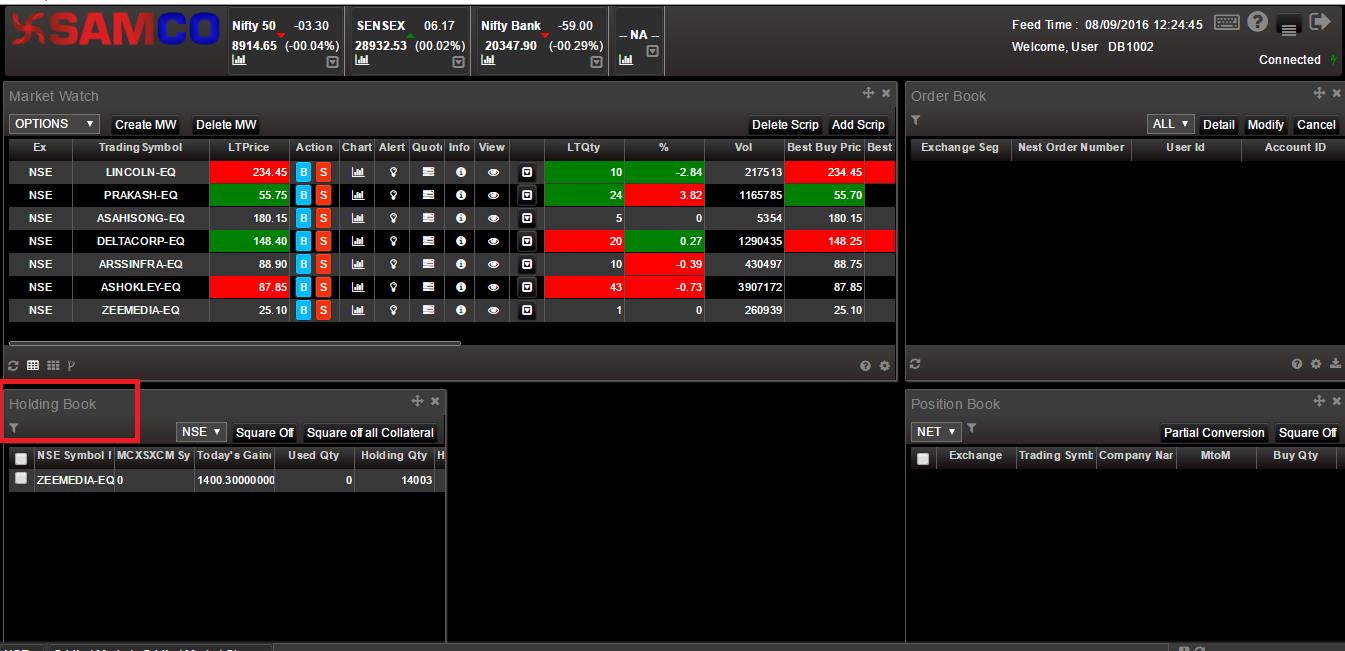
Task: Open the Position Book NET dropdown
Action: coord(937,432)
